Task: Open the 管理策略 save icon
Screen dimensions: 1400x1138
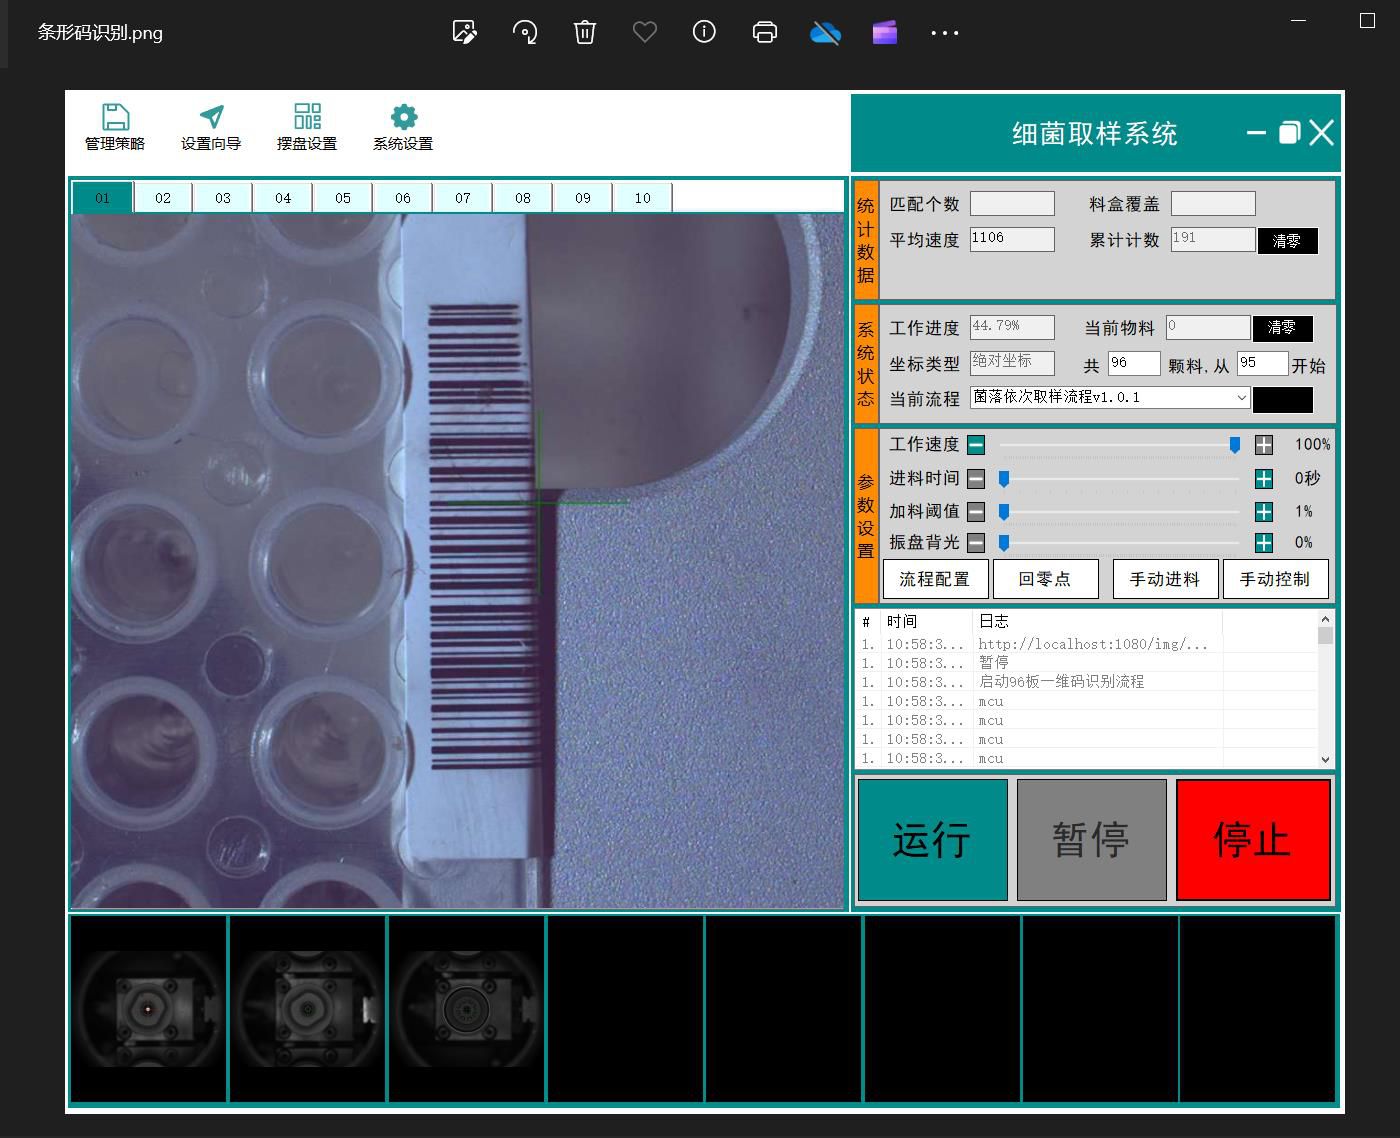Action: click(x=115, y=118)
